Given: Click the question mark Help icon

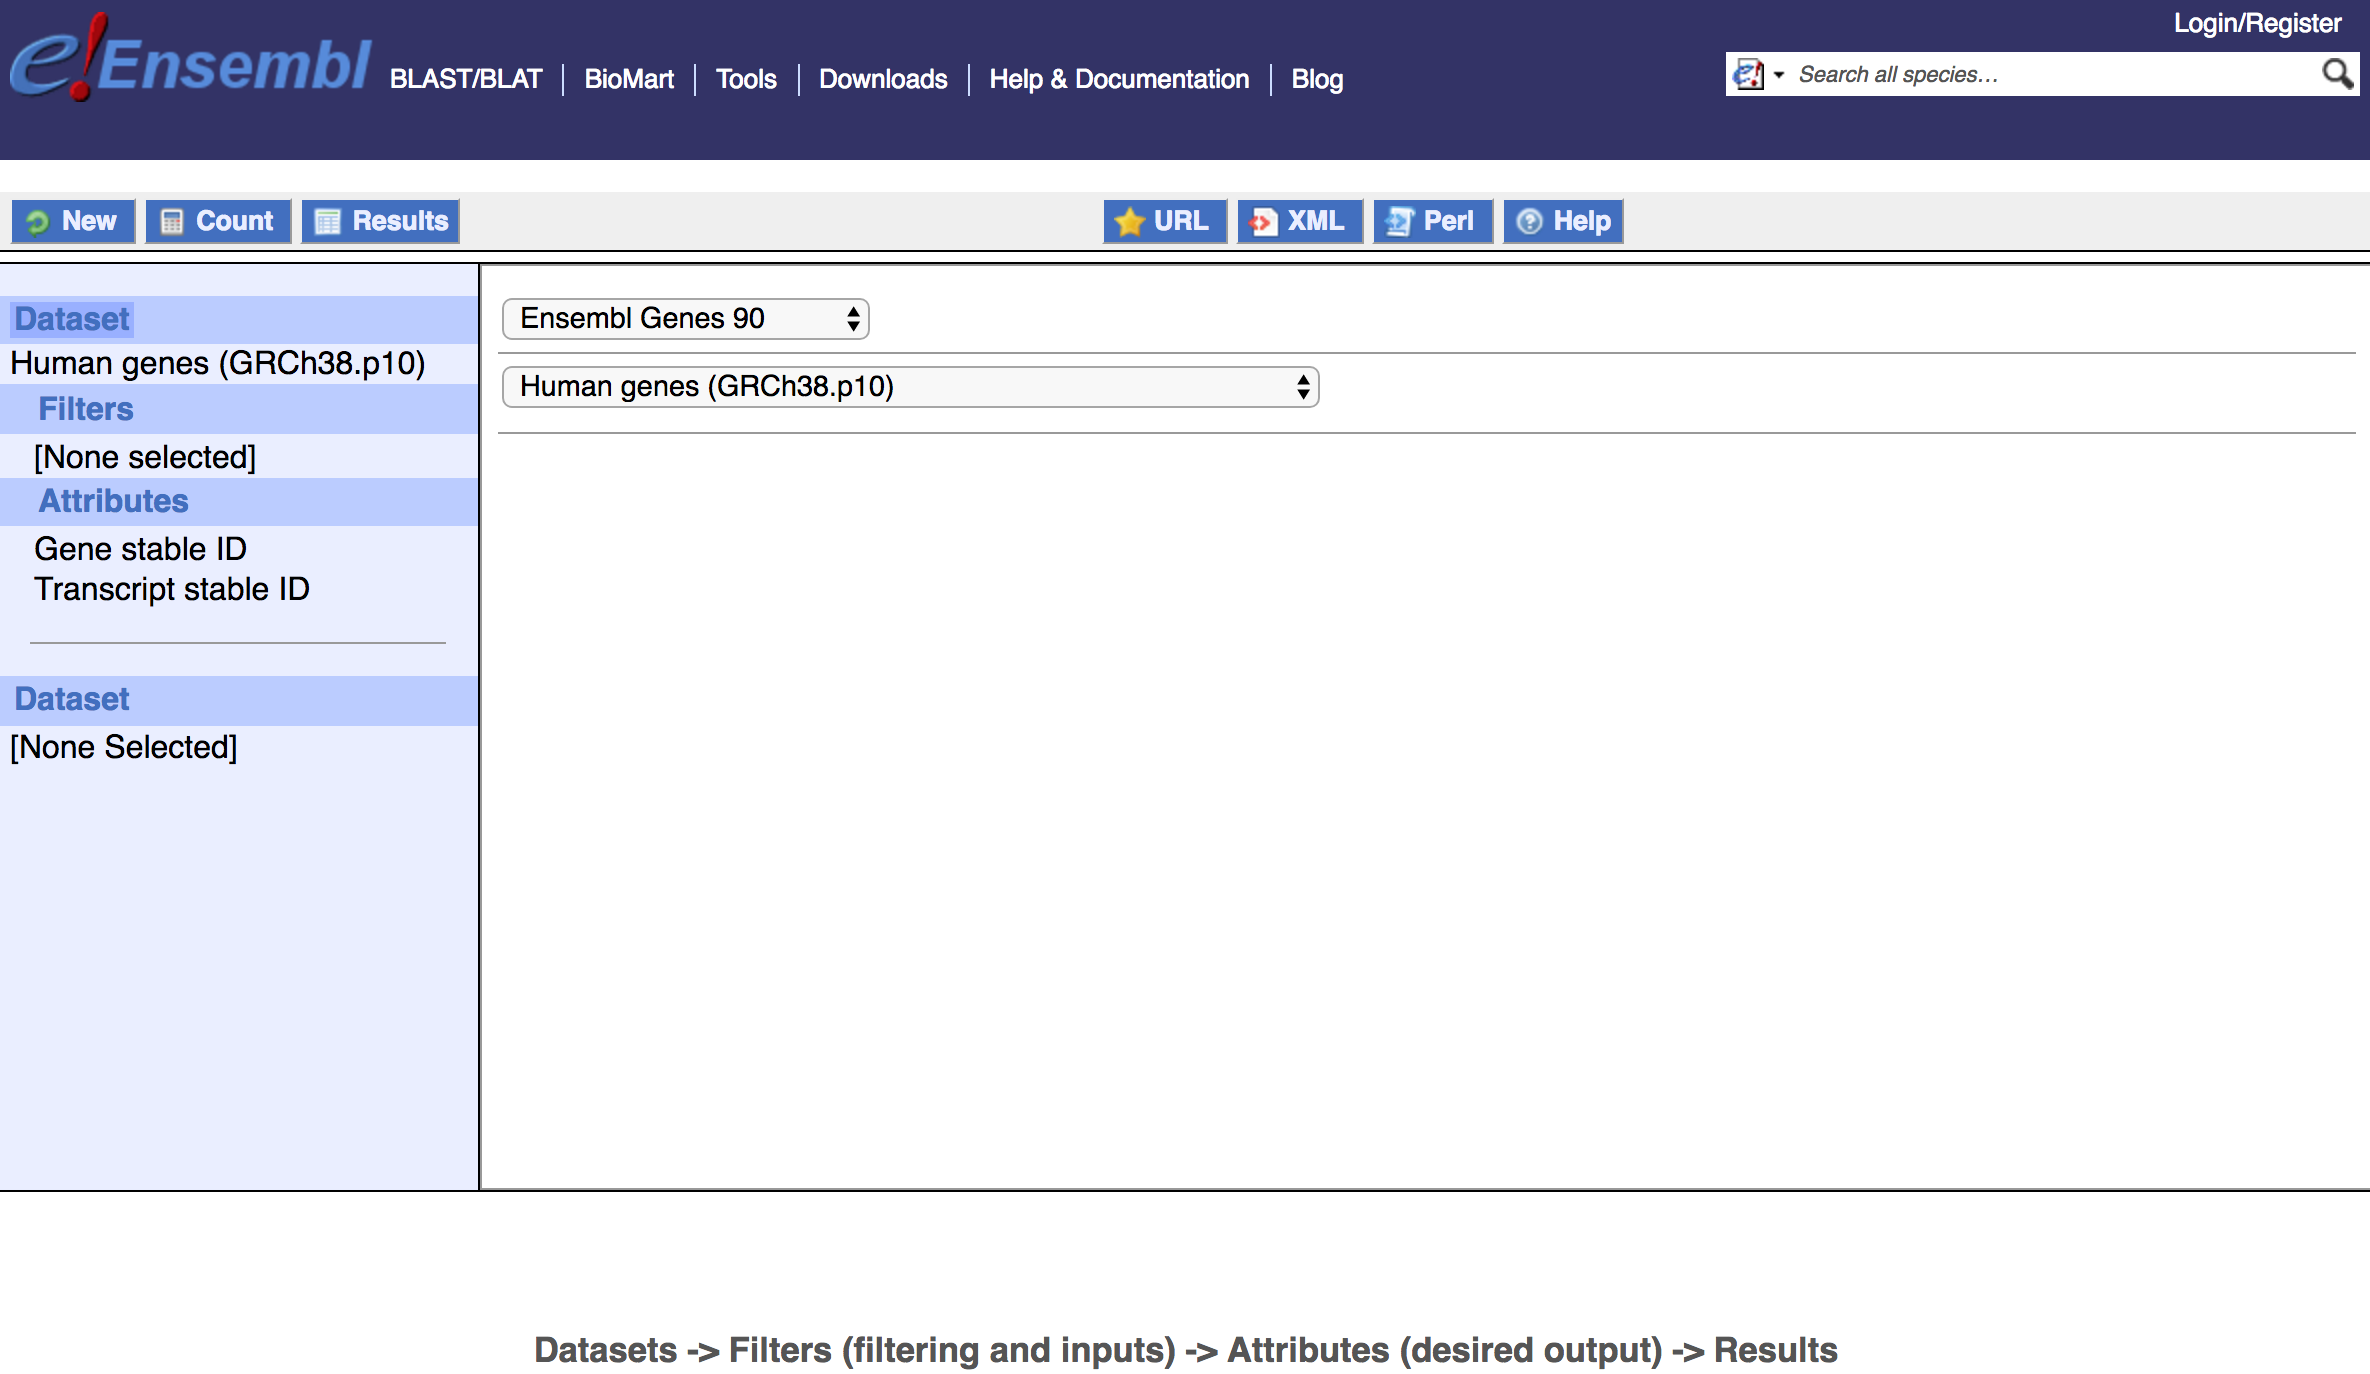Looking at the screenshot, I should coord(1529,222).
